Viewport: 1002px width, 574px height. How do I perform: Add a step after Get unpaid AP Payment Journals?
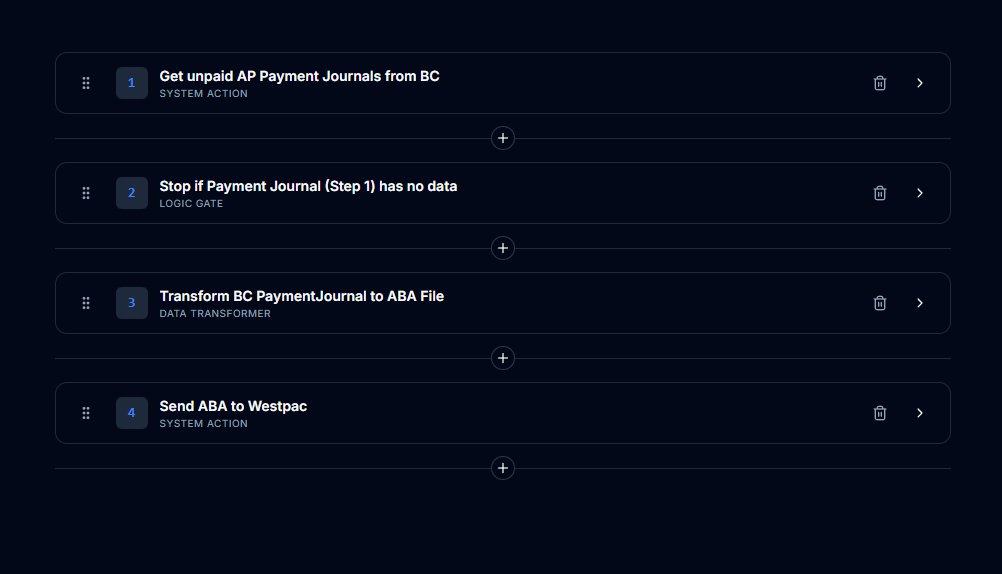pos(503,138)
